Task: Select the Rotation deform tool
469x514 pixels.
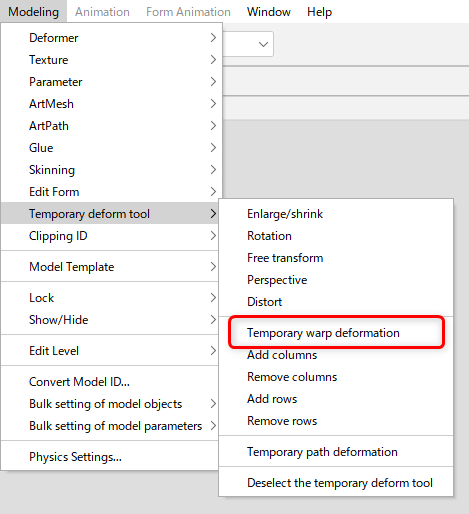Action: pos(336,236)
